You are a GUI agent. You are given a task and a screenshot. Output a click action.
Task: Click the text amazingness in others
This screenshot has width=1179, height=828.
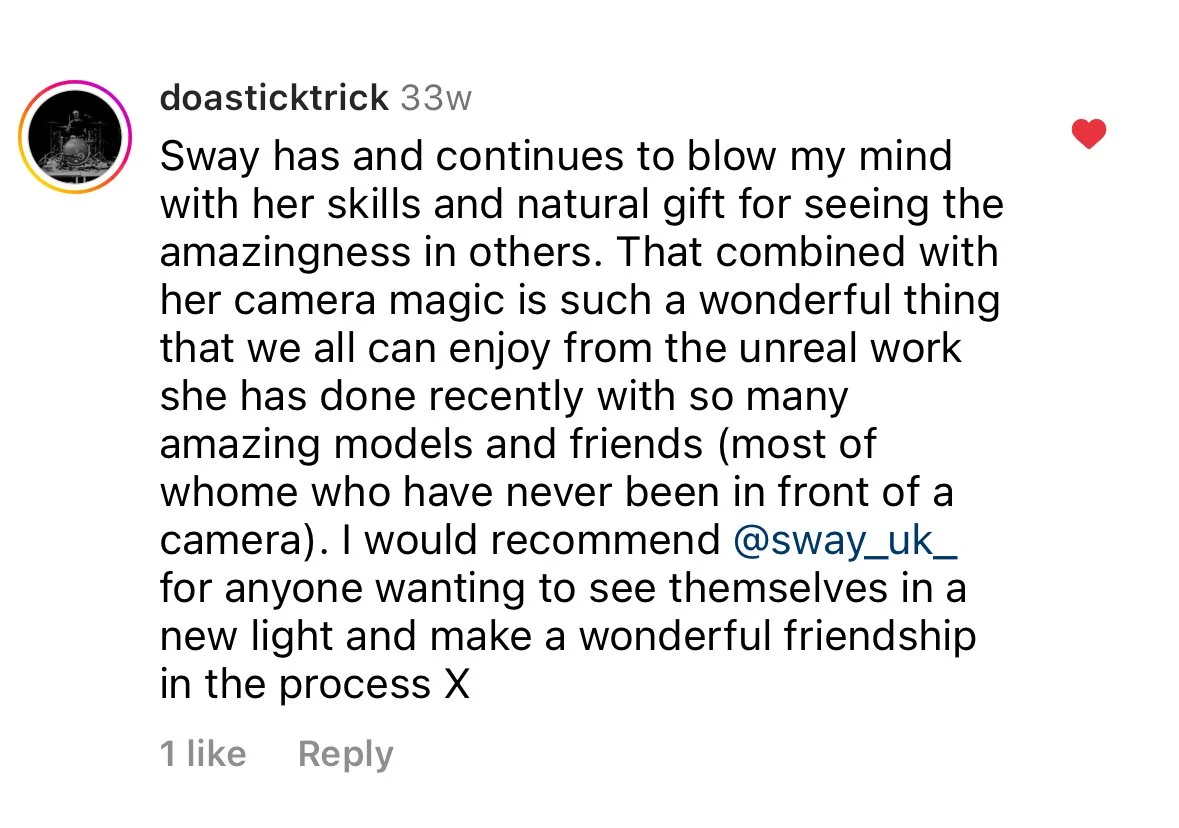[x=379, y=252]
